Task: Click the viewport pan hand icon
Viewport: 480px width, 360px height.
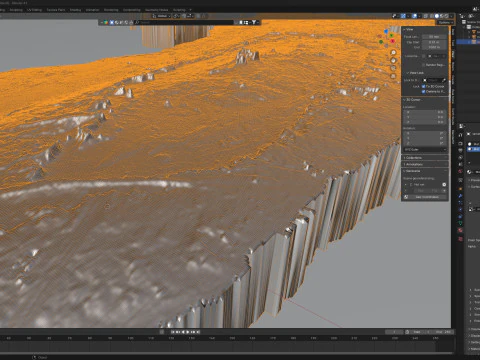Action: [393, 60]
